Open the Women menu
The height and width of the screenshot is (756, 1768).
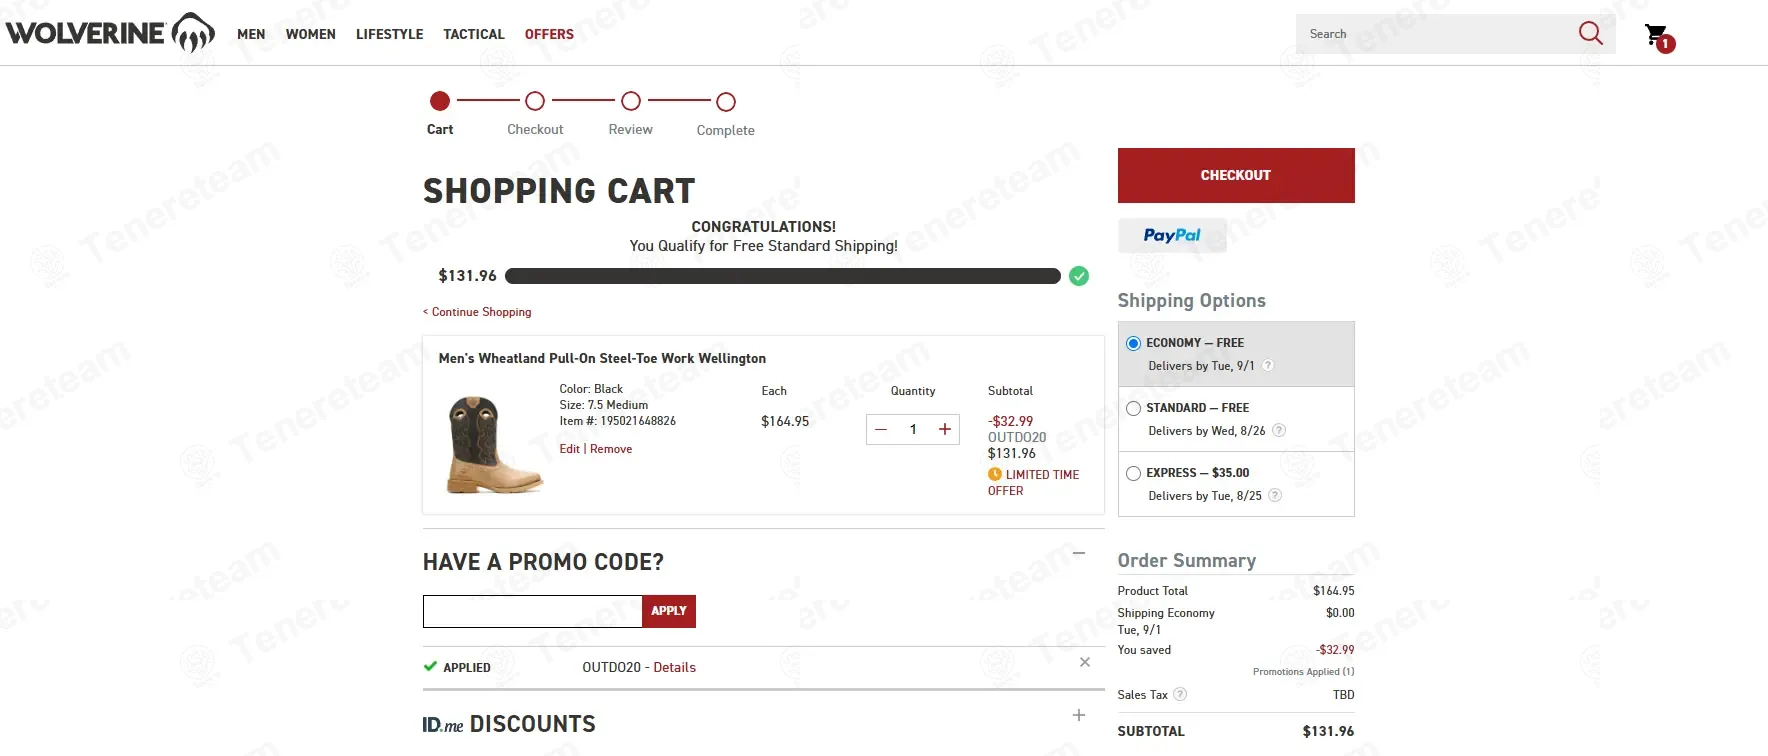click(311, 34)
